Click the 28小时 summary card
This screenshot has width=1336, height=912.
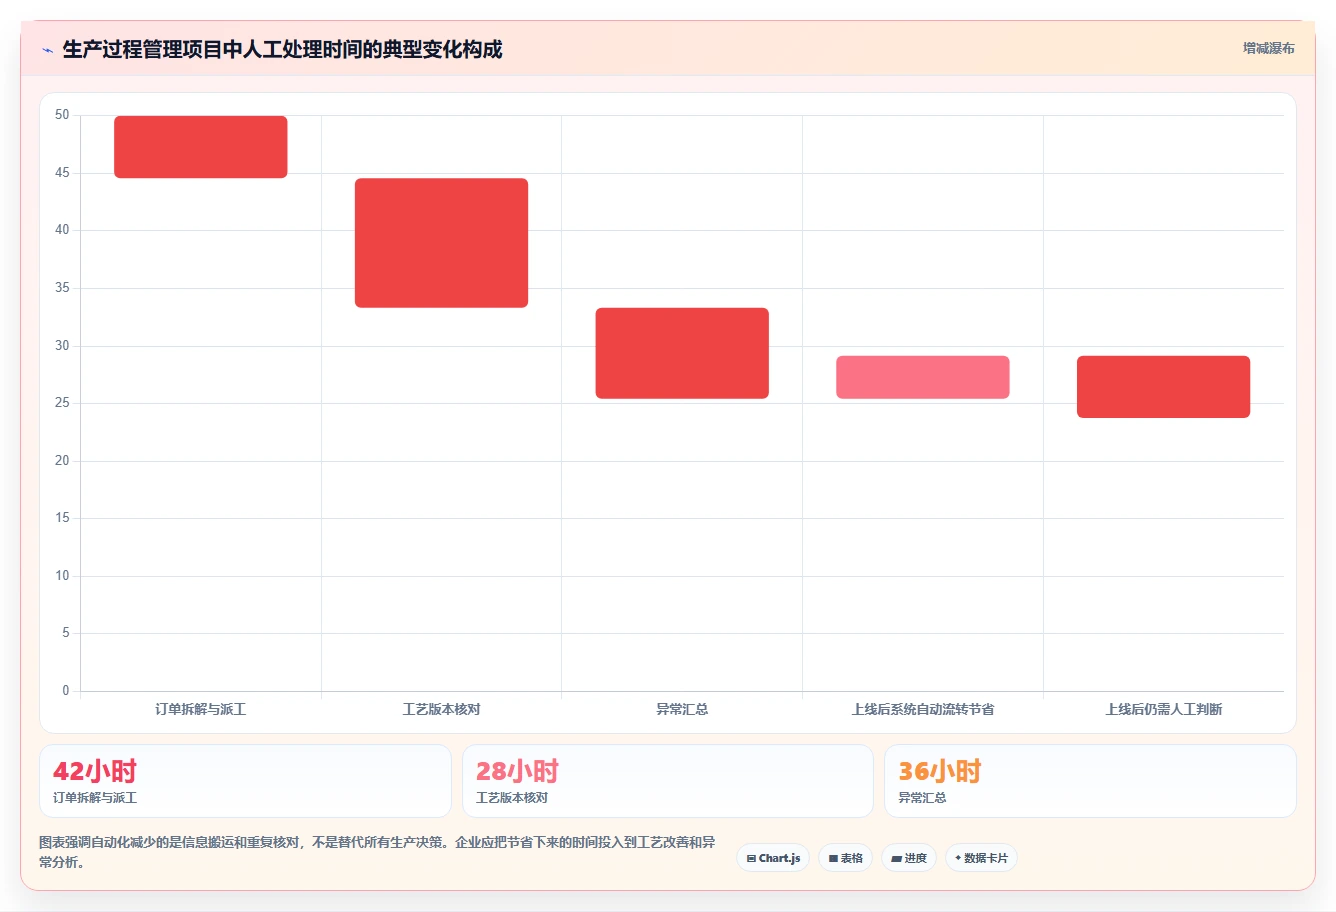pos(668,781)
